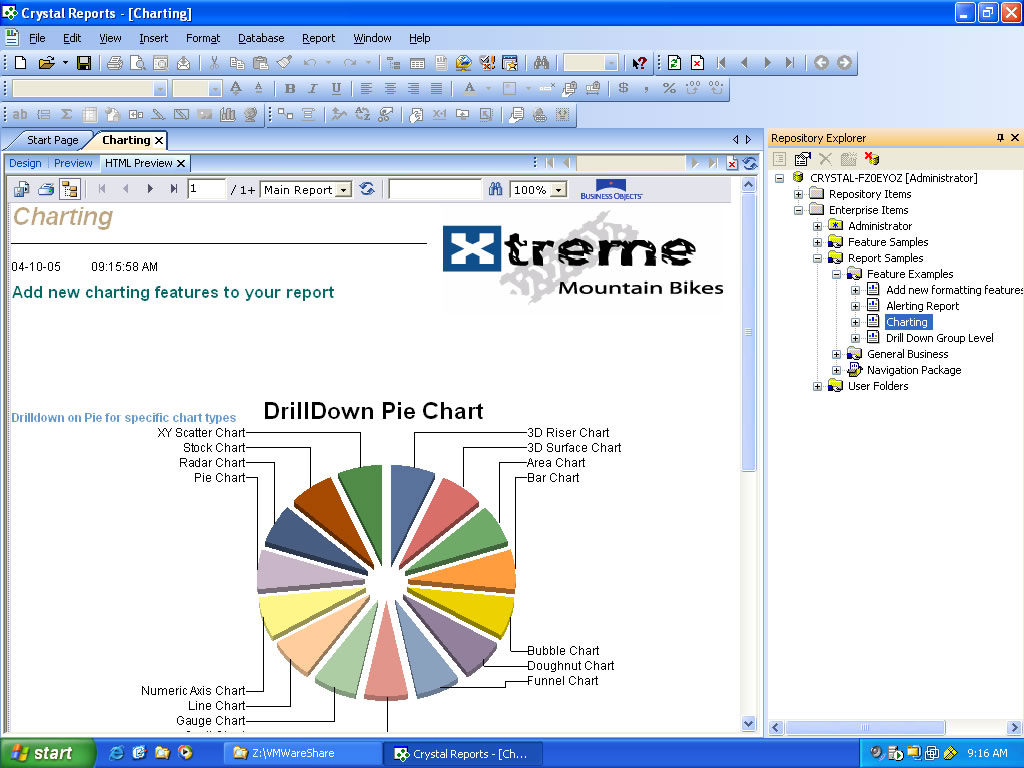This screenshot has width=1024, height=768.
Task: Click the Find binoculars icon in main toolbar
Action: tap(541, 63)
